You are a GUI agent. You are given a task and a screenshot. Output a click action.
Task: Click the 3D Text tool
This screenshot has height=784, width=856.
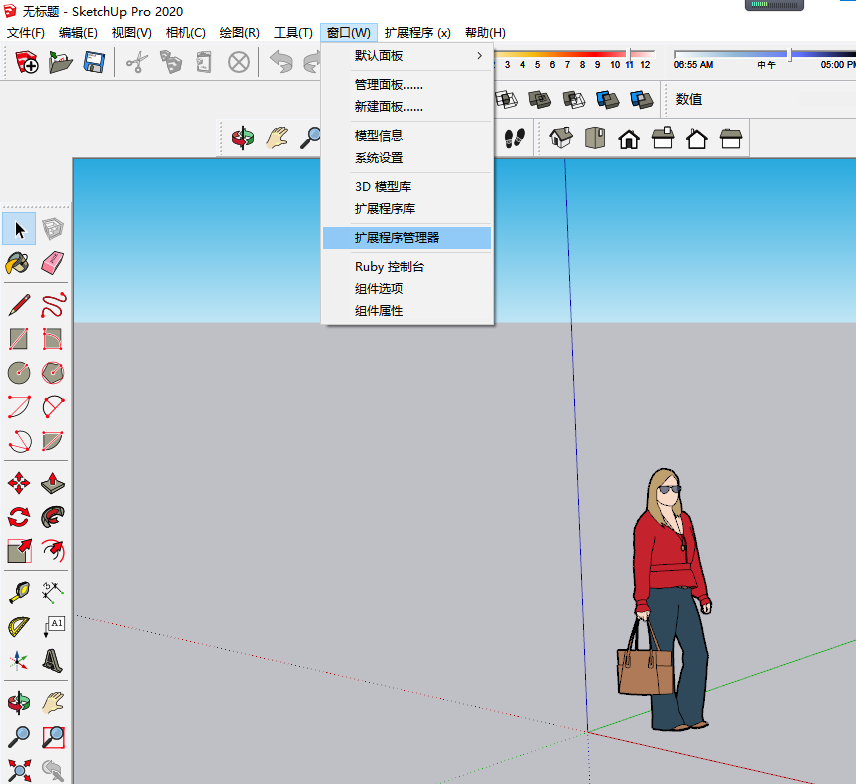click(x=53, y=660)
